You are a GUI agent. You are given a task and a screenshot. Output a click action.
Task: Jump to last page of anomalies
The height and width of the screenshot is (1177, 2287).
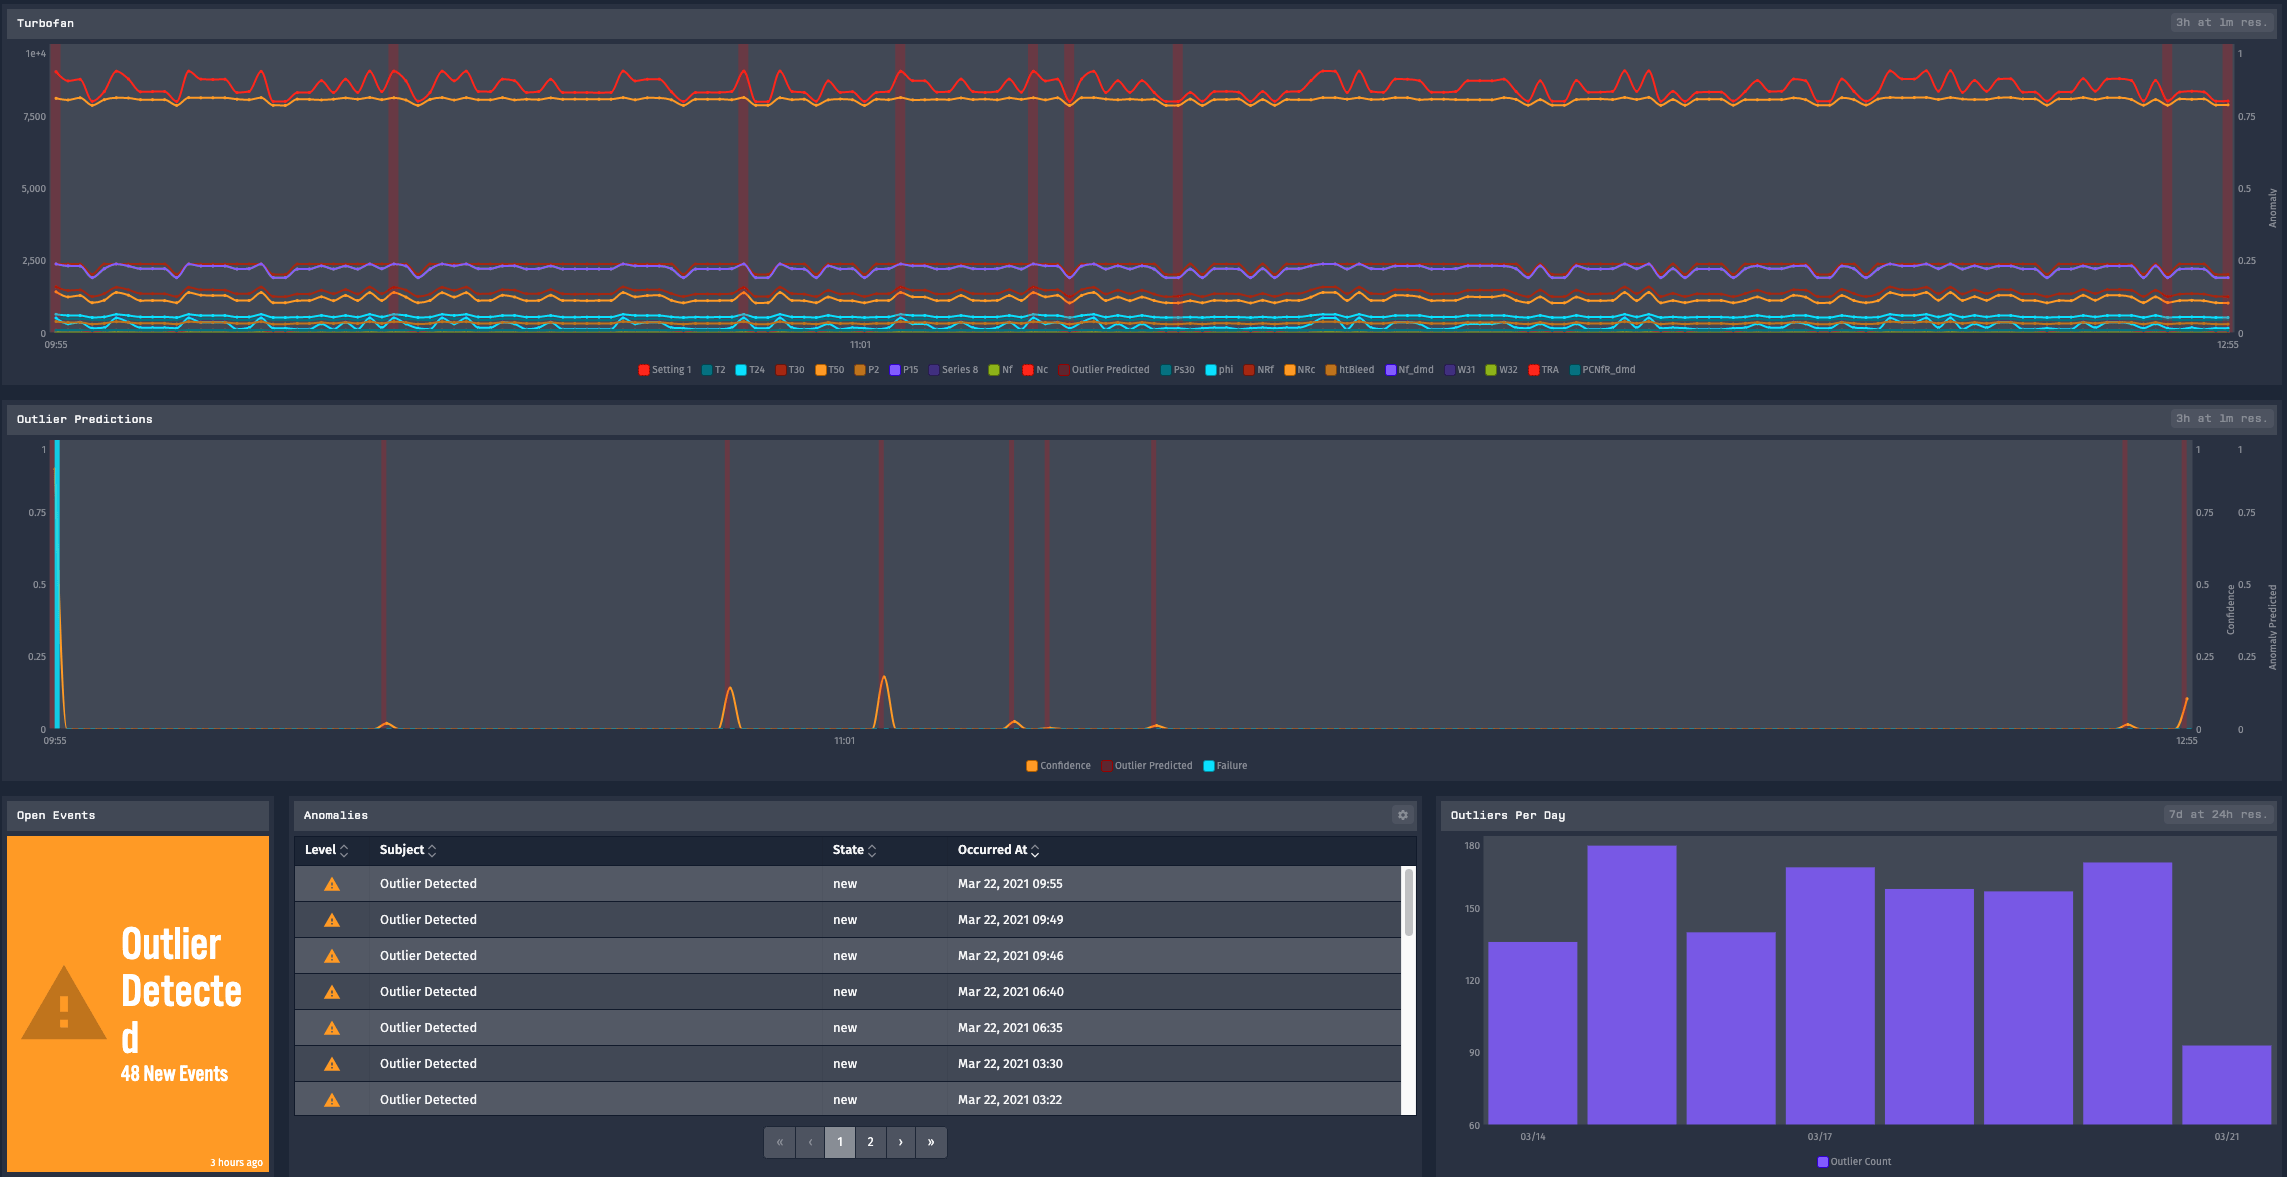(x=931, y=1142)
